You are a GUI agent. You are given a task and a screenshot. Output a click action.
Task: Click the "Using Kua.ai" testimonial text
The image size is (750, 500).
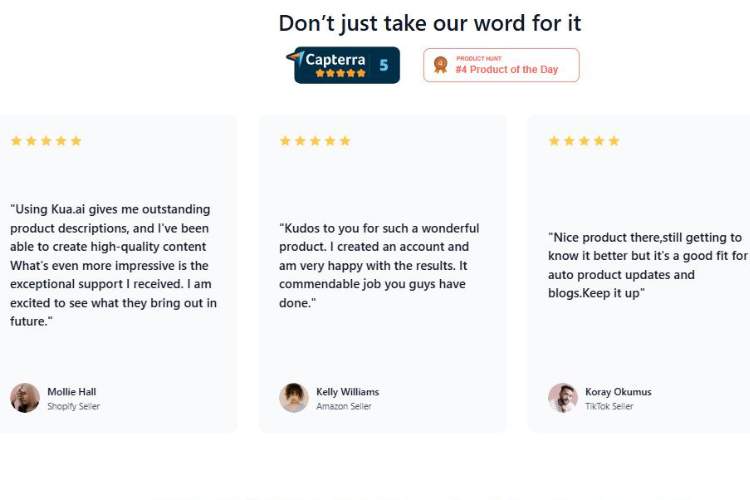pyautogui.click(x=113, y=265)
